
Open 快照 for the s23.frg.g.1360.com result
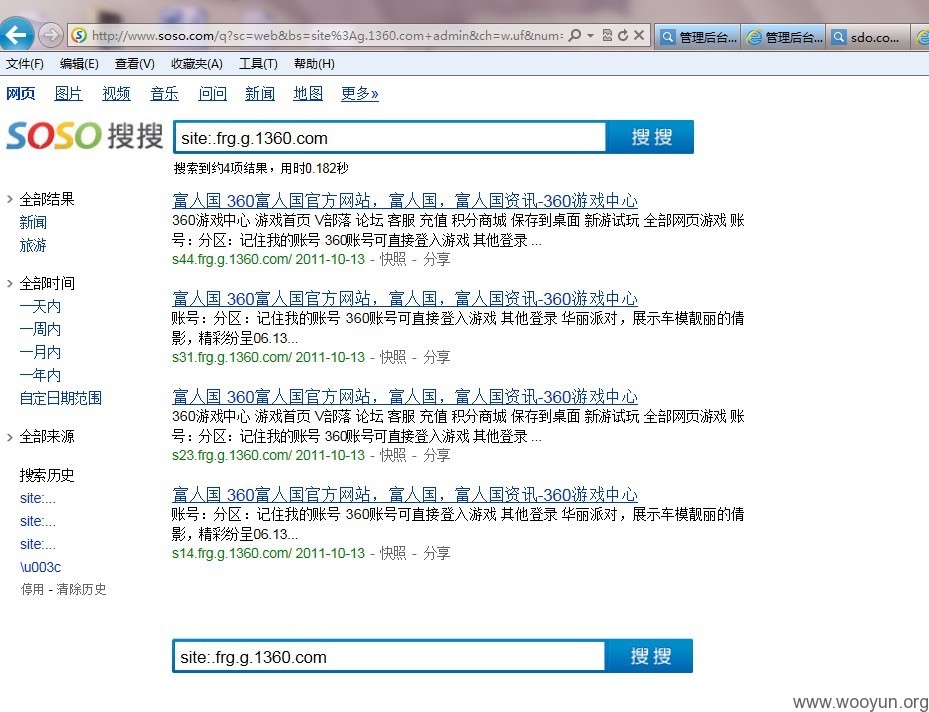[393, 455]
